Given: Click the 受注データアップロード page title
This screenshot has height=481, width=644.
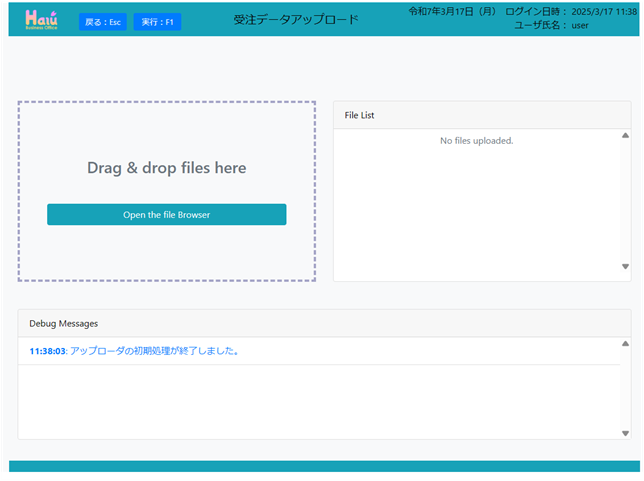Looking at the screenshot, I should (x=296, y=19).
